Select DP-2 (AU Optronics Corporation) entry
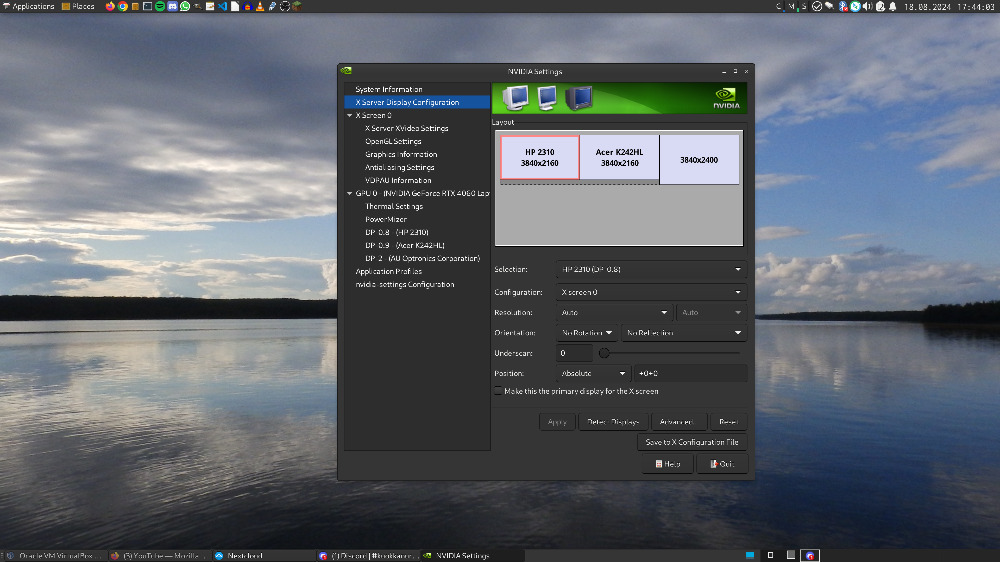1000x562 pixels. pos(422,258)
